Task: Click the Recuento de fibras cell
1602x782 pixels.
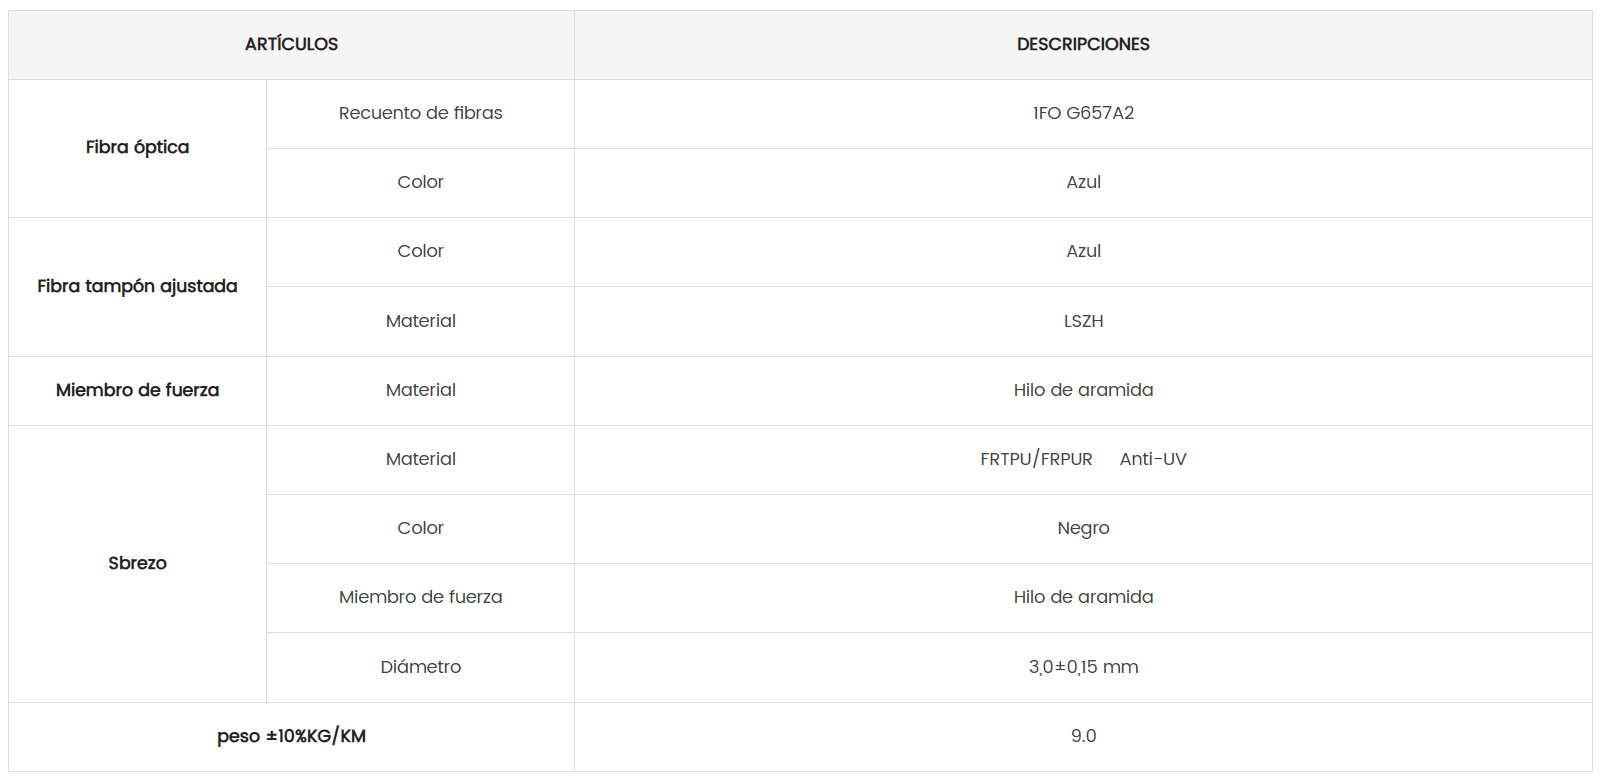Action: pos(420,113)
